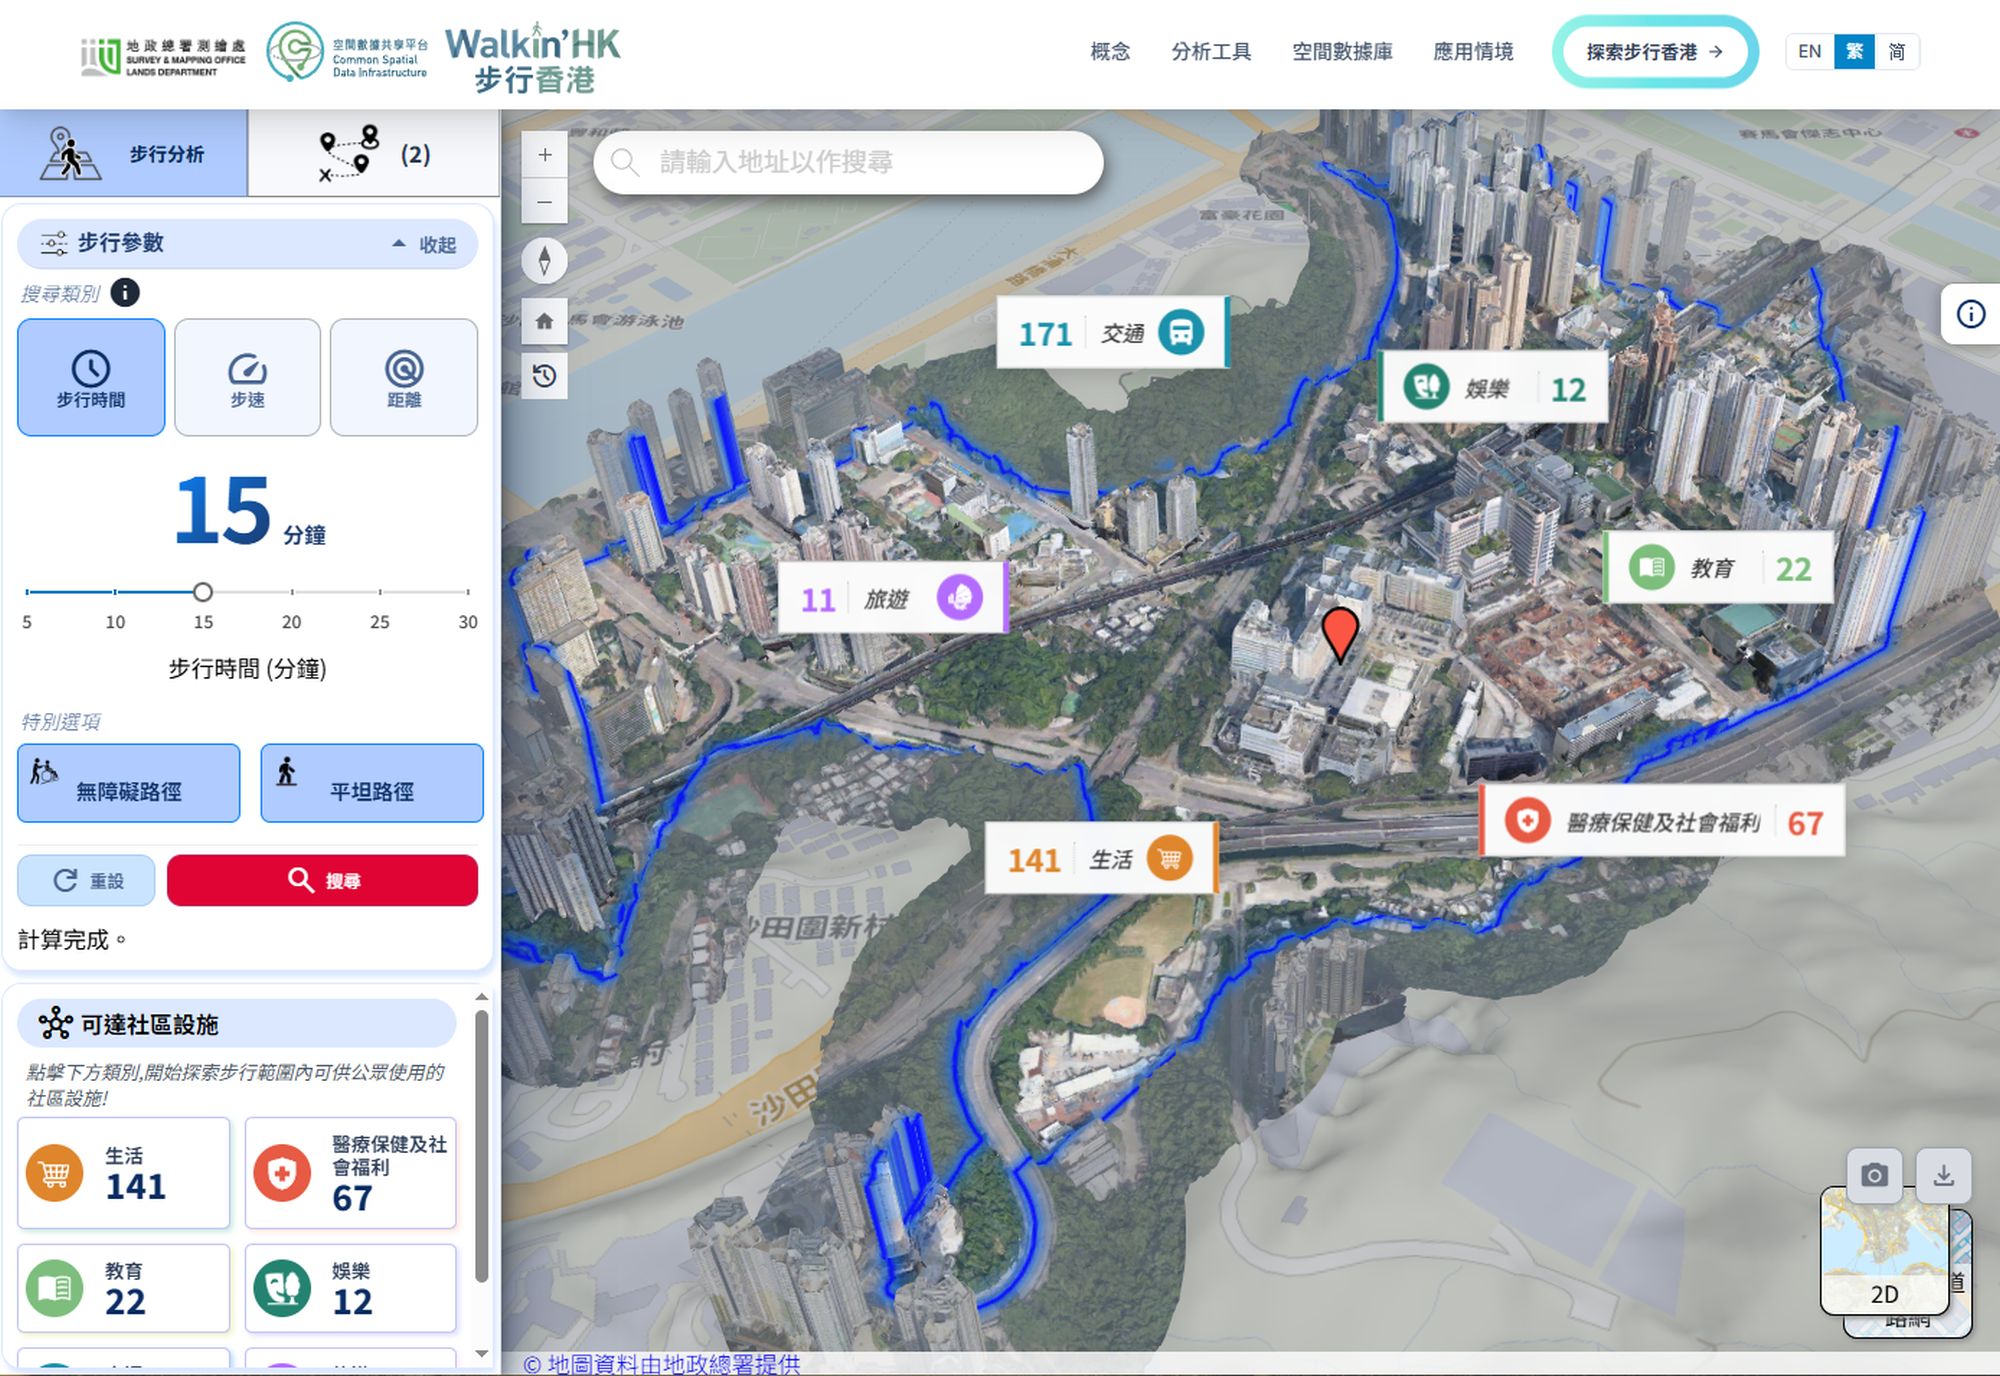Zoom out the map with minus button

coord(545,201)
